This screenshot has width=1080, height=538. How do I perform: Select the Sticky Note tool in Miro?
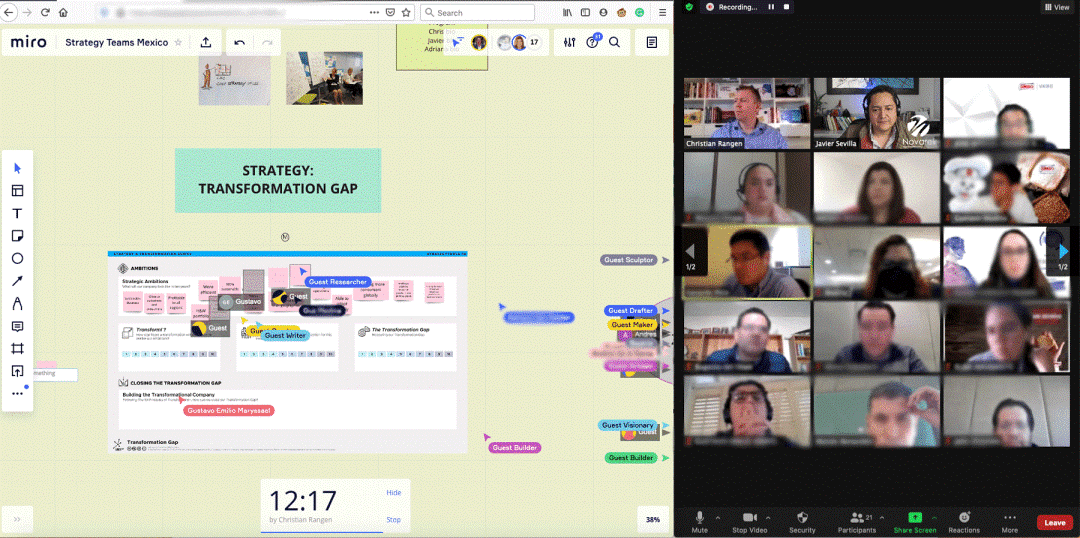[17, 236]
